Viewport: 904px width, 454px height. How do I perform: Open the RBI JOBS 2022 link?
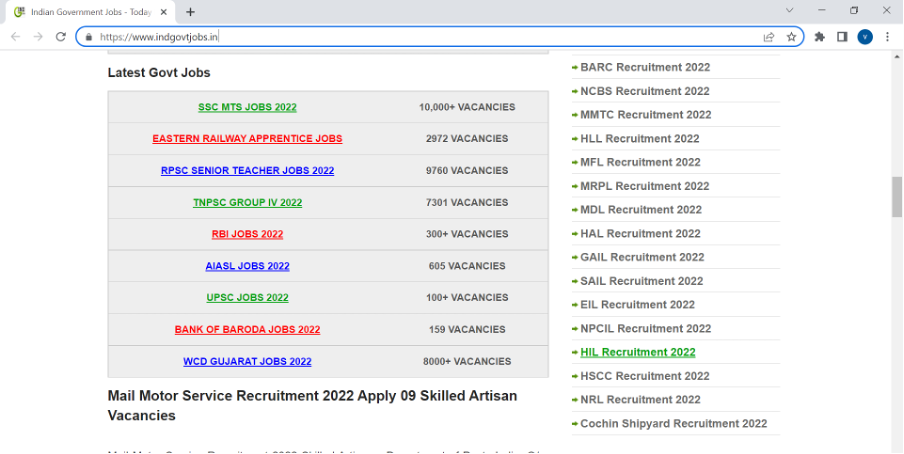click(247, 234)
